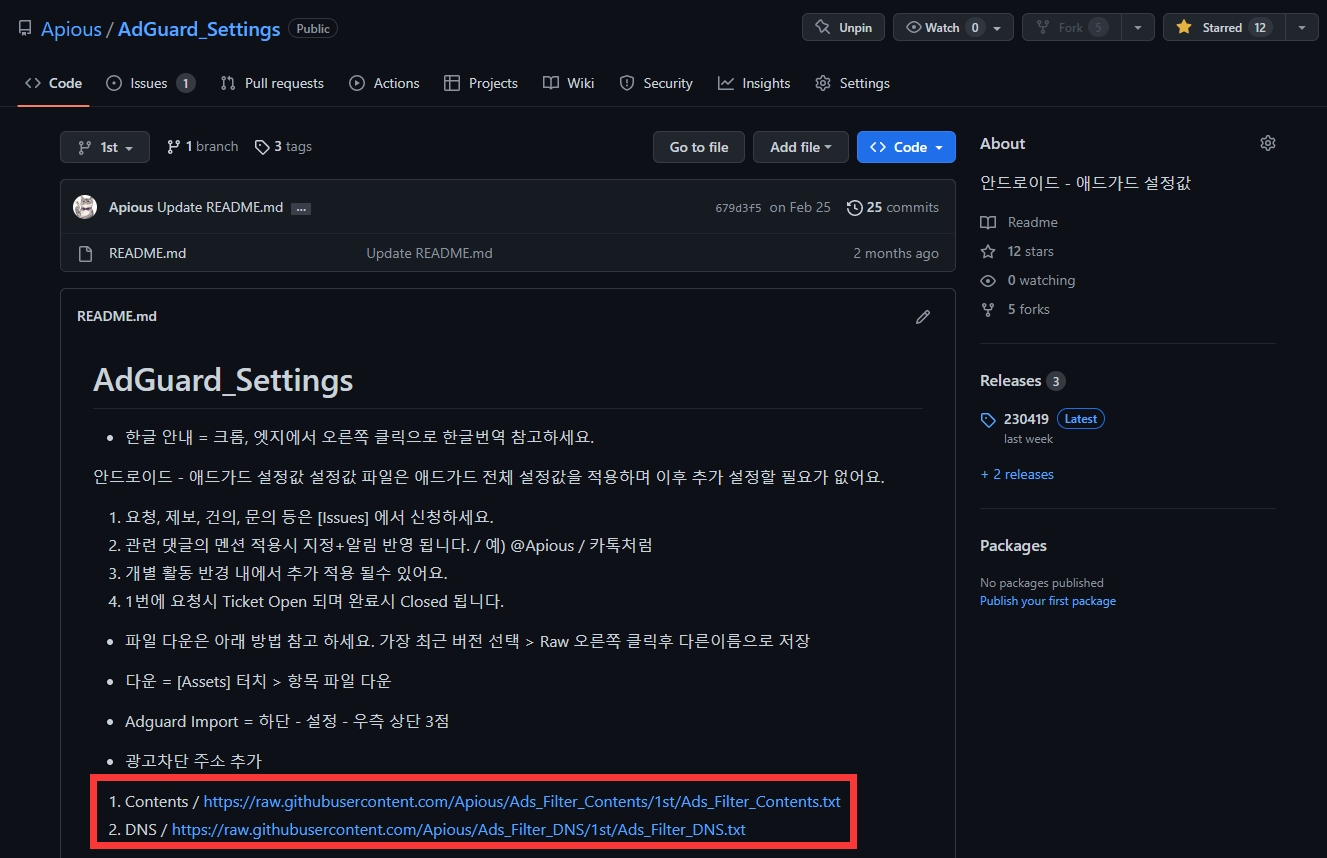Screen dimensions: 1327x858
Task: Expand commit details ellipsis button
Action: point(301,208)
